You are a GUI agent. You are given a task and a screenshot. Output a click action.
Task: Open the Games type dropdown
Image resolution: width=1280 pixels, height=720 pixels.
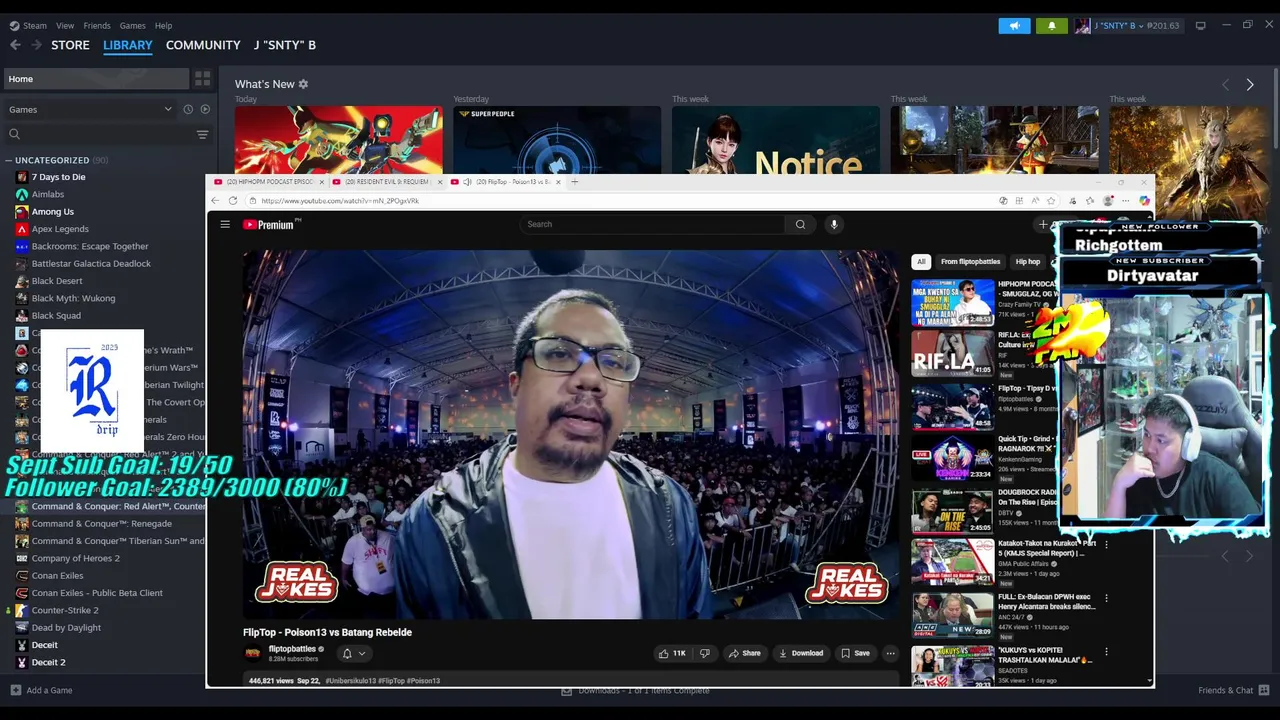pos(90,109)
